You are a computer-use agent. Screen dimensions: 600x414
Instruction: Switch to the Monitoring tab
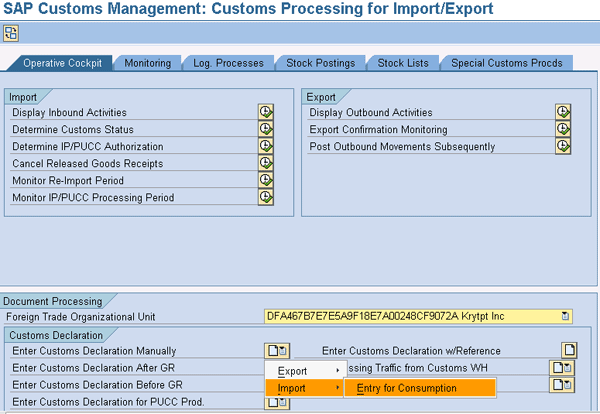click(x=147, y=63)
